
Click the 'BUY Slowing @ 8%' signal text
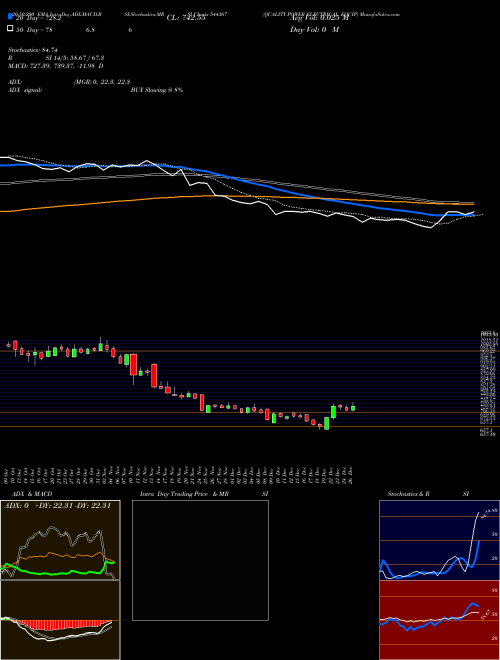(157, 90)
